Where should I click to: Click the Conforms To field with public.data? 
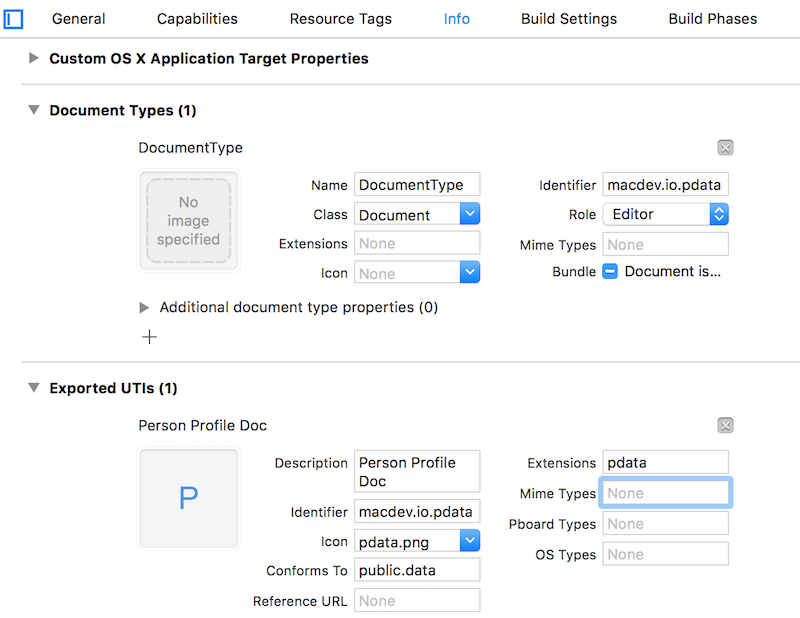coord(416,570)
